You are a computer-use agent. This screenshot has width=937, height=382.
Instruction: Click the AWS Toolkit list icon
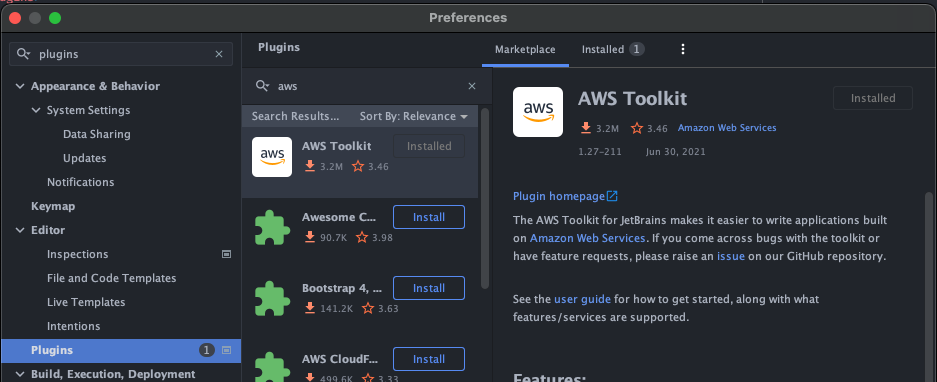272,157
